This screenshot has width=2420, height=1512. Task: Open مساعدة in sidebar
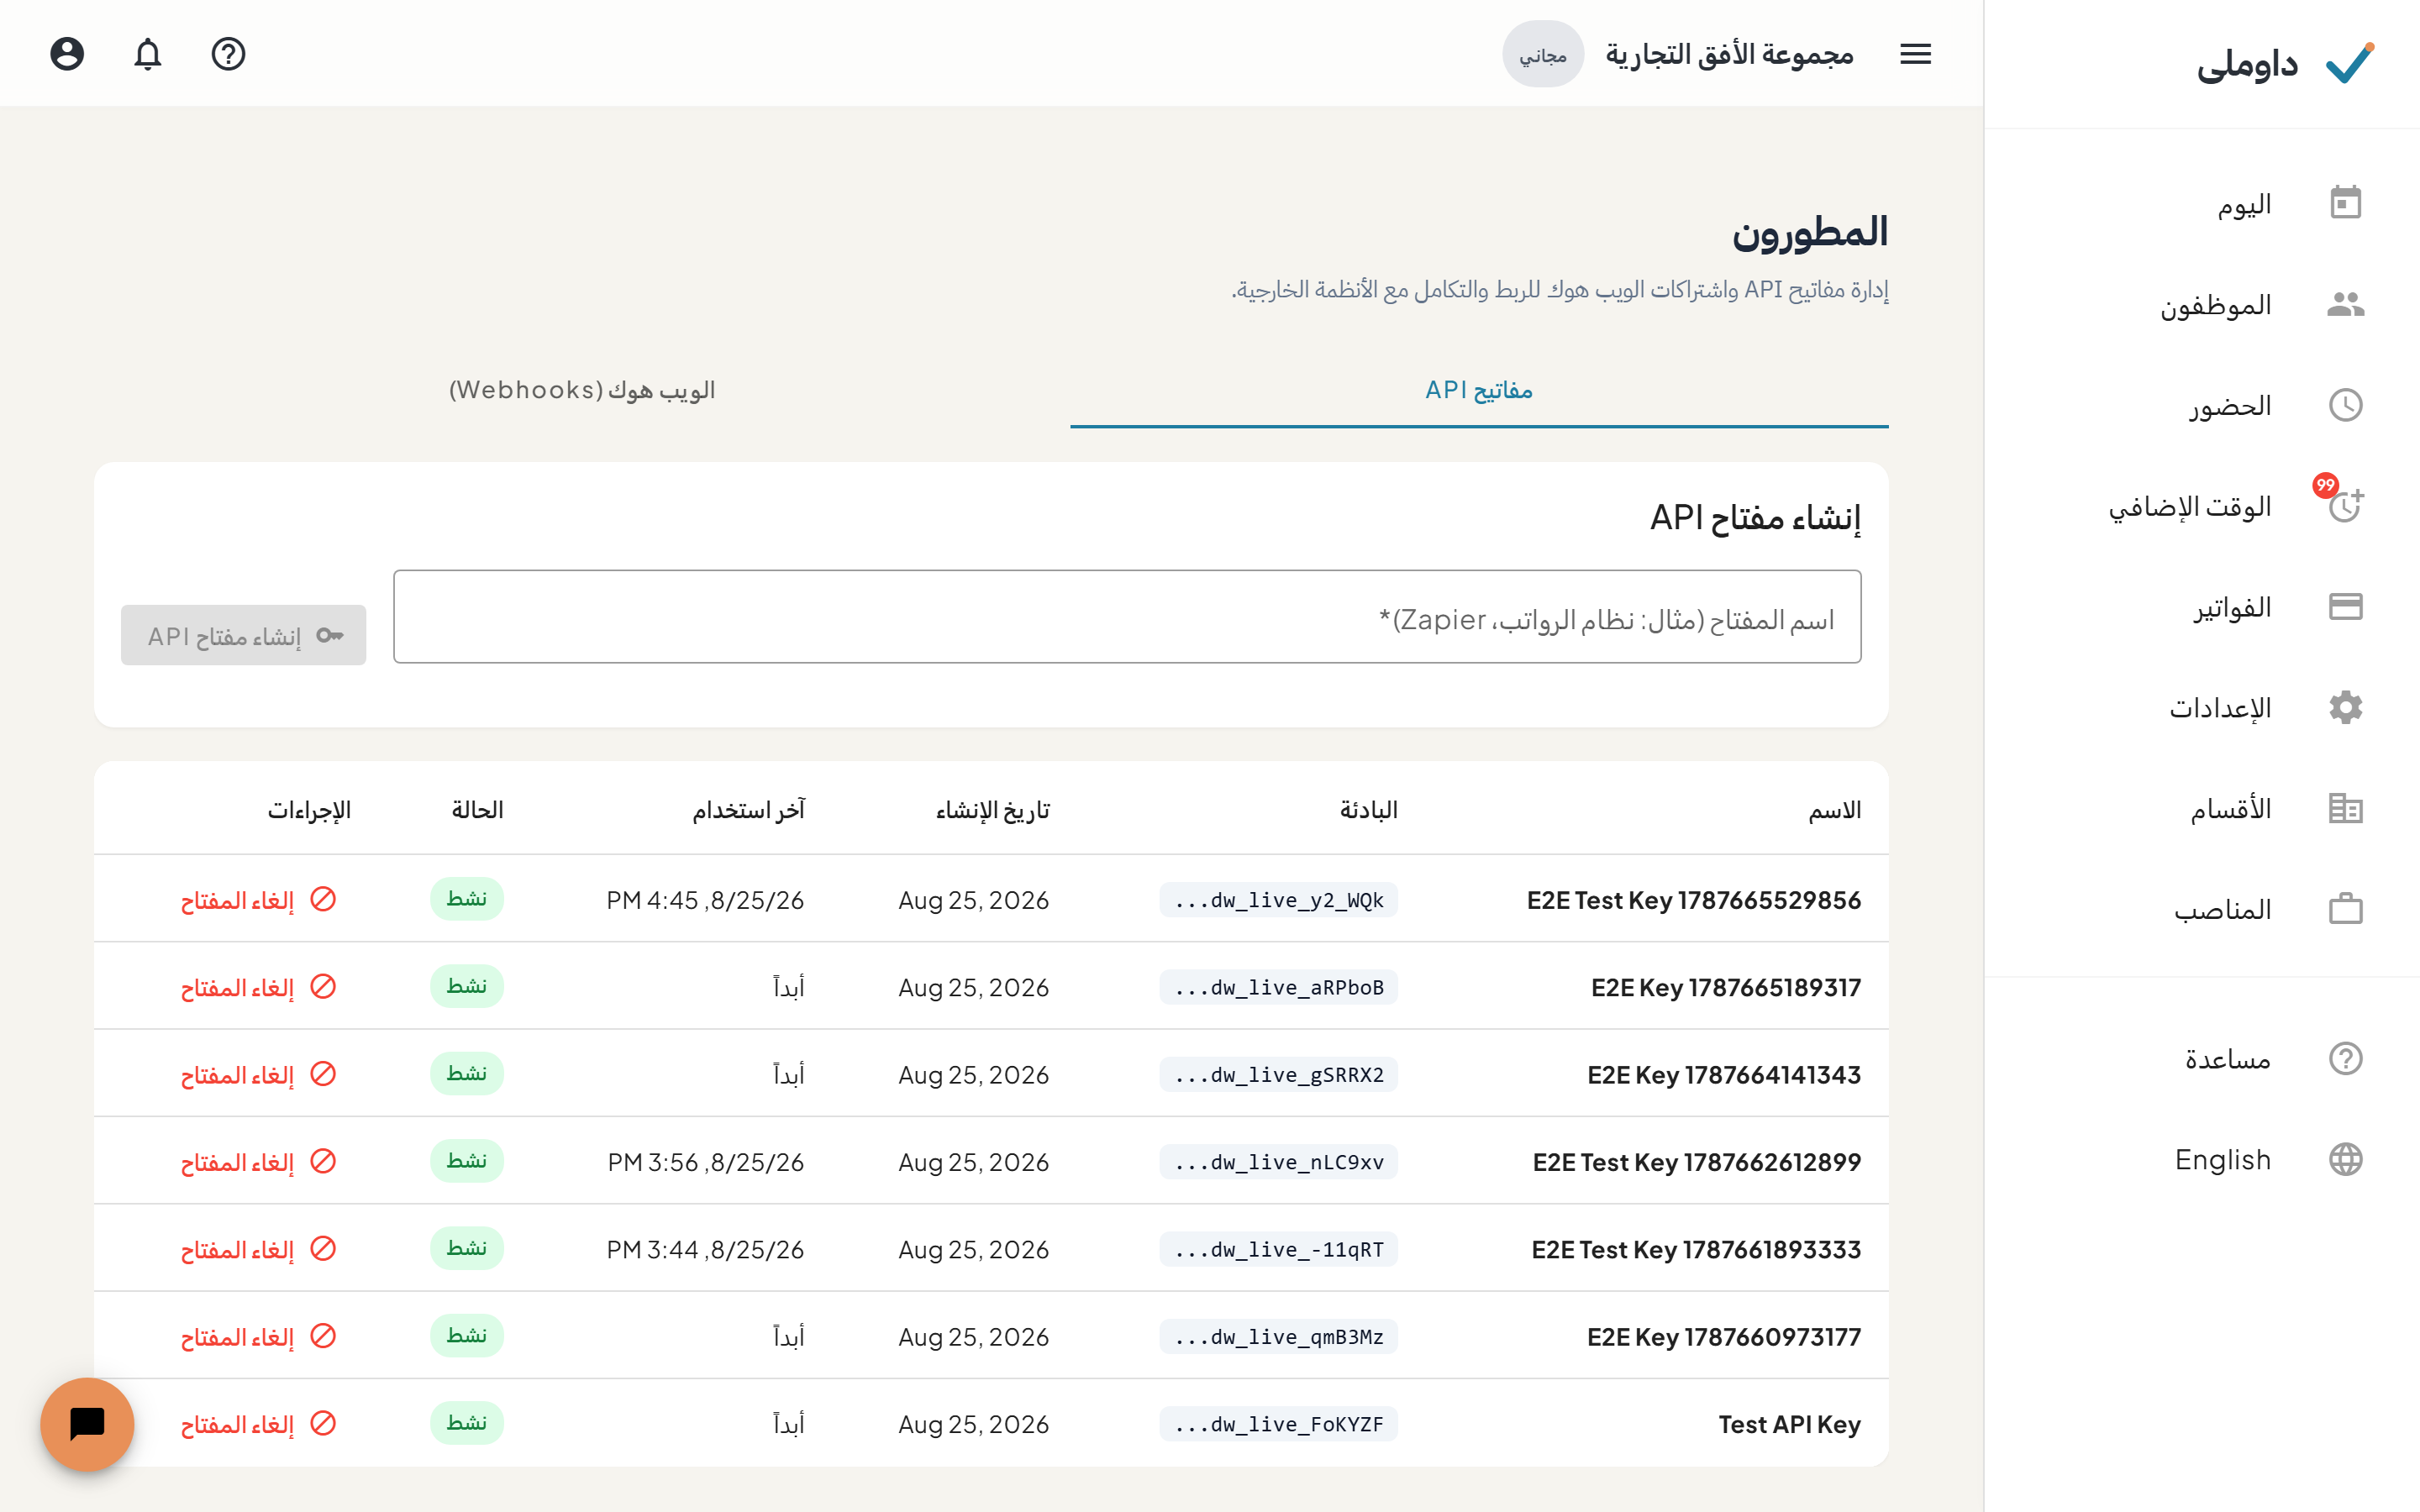[x=2228, y=1059]
